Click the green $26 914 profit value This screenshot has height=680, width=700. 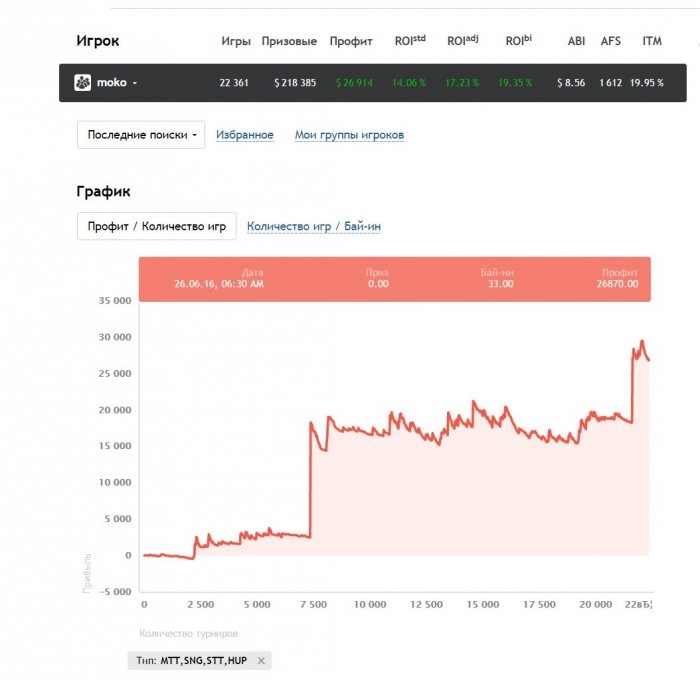coord(354,83)
